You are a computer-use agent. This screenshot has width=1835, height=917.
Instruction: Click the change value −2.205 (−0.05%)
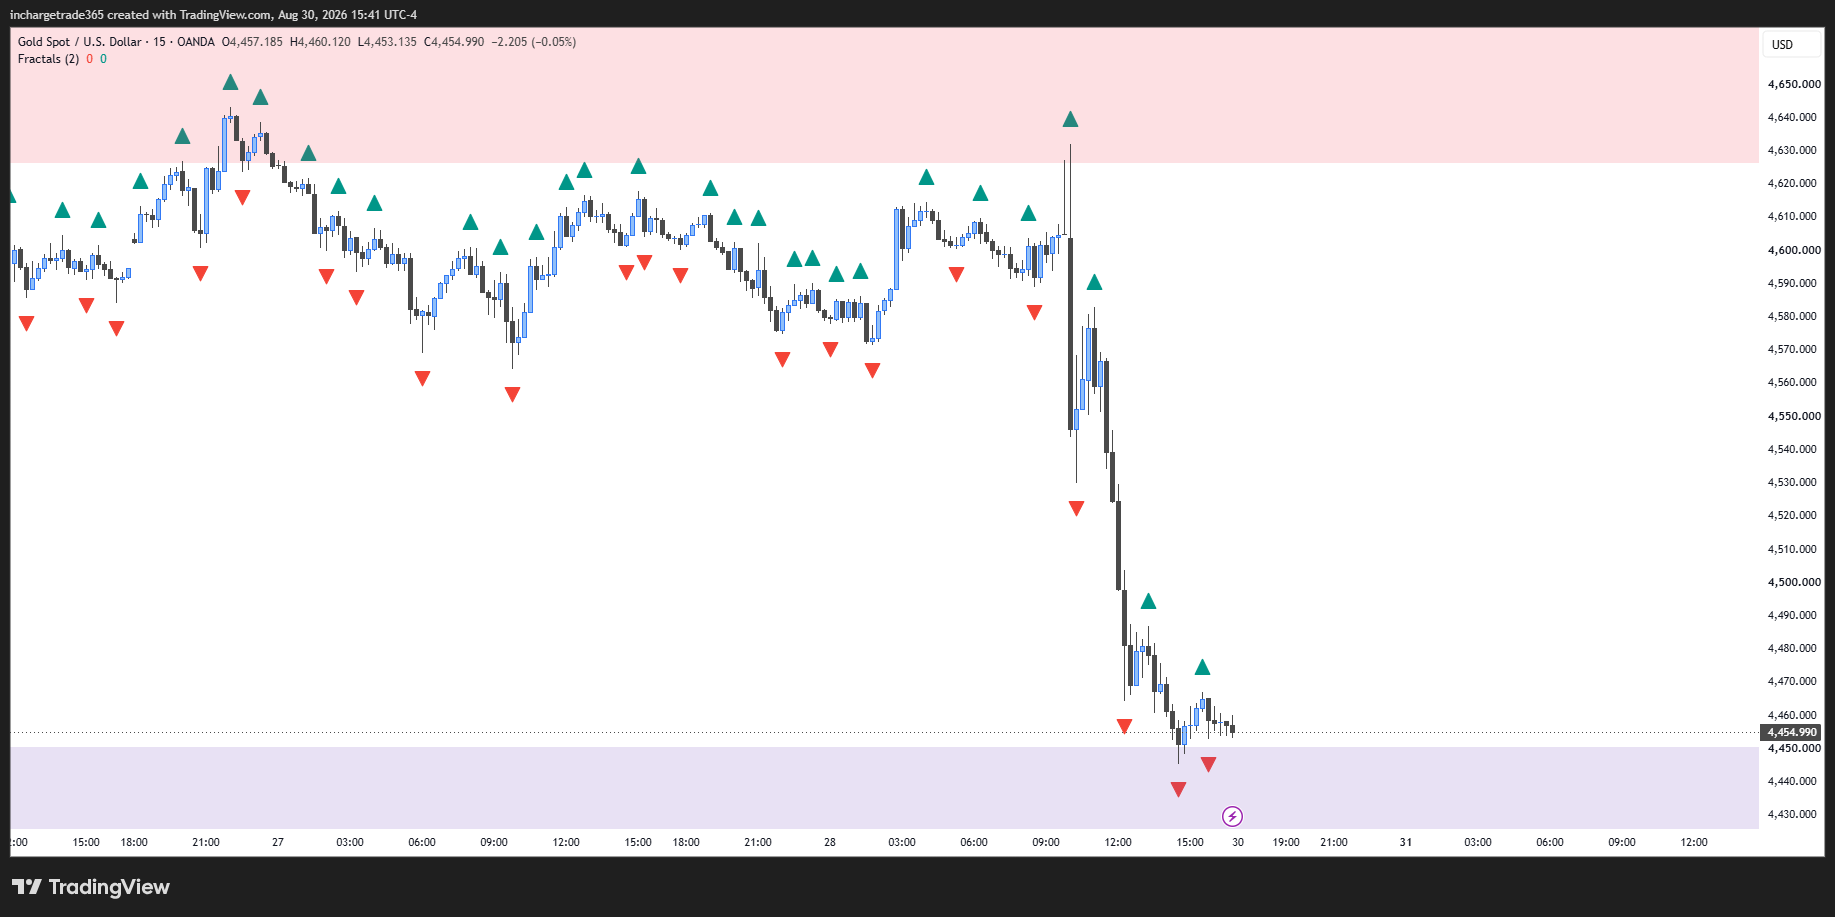click(x=534, y=42)
